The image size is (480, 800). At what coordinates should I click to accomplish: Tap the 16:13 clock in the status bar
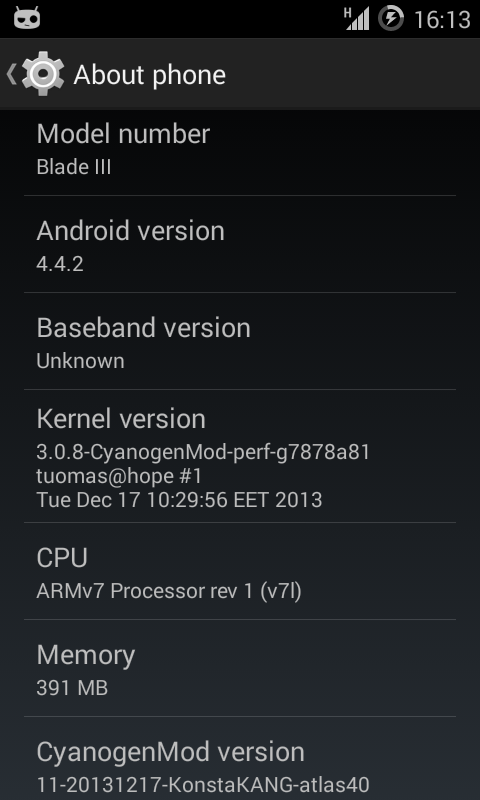[442, 19]
